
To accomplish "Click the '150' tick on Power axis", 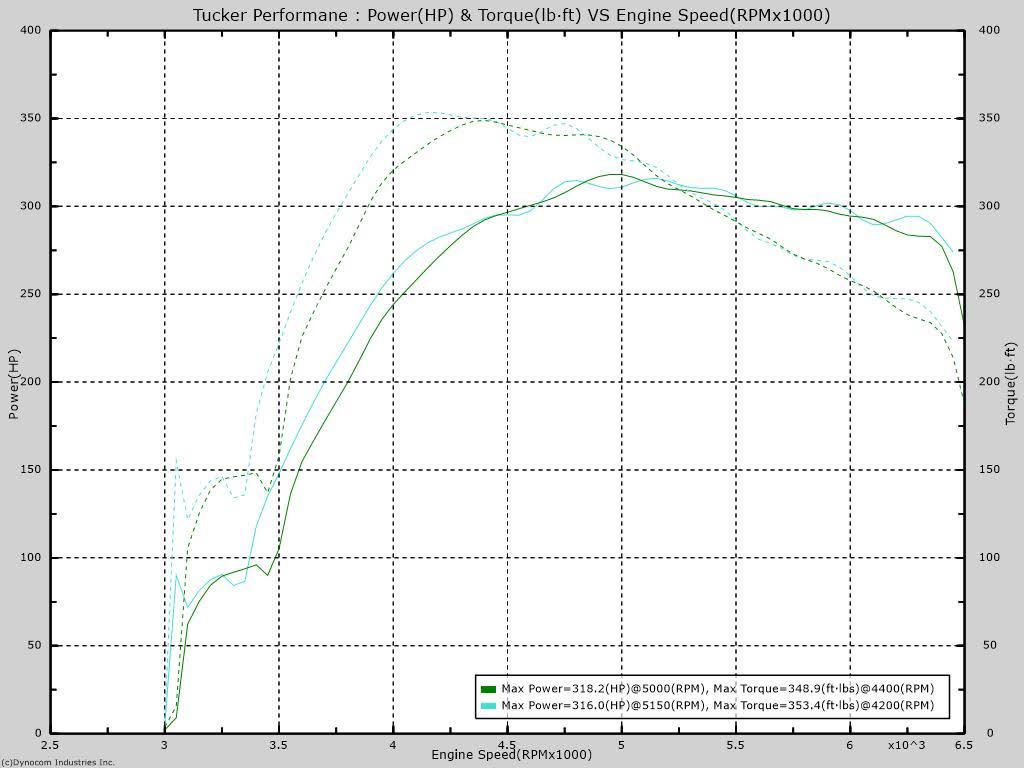I will (x=30, y=470).
